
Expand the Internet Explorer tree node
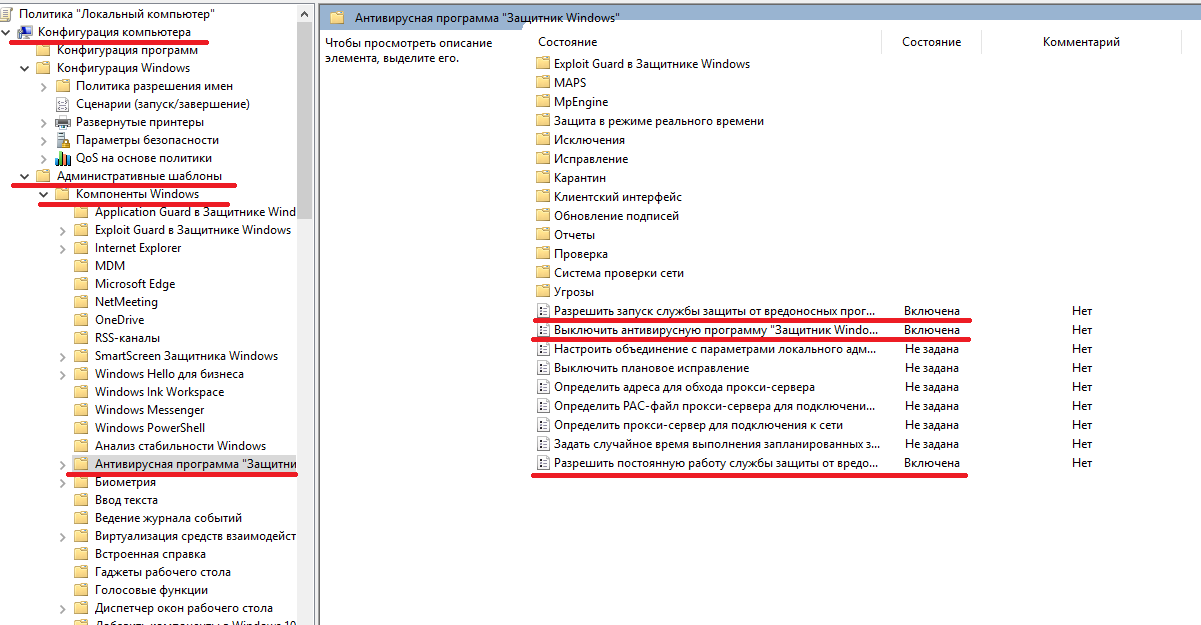(x=63, y=248)
